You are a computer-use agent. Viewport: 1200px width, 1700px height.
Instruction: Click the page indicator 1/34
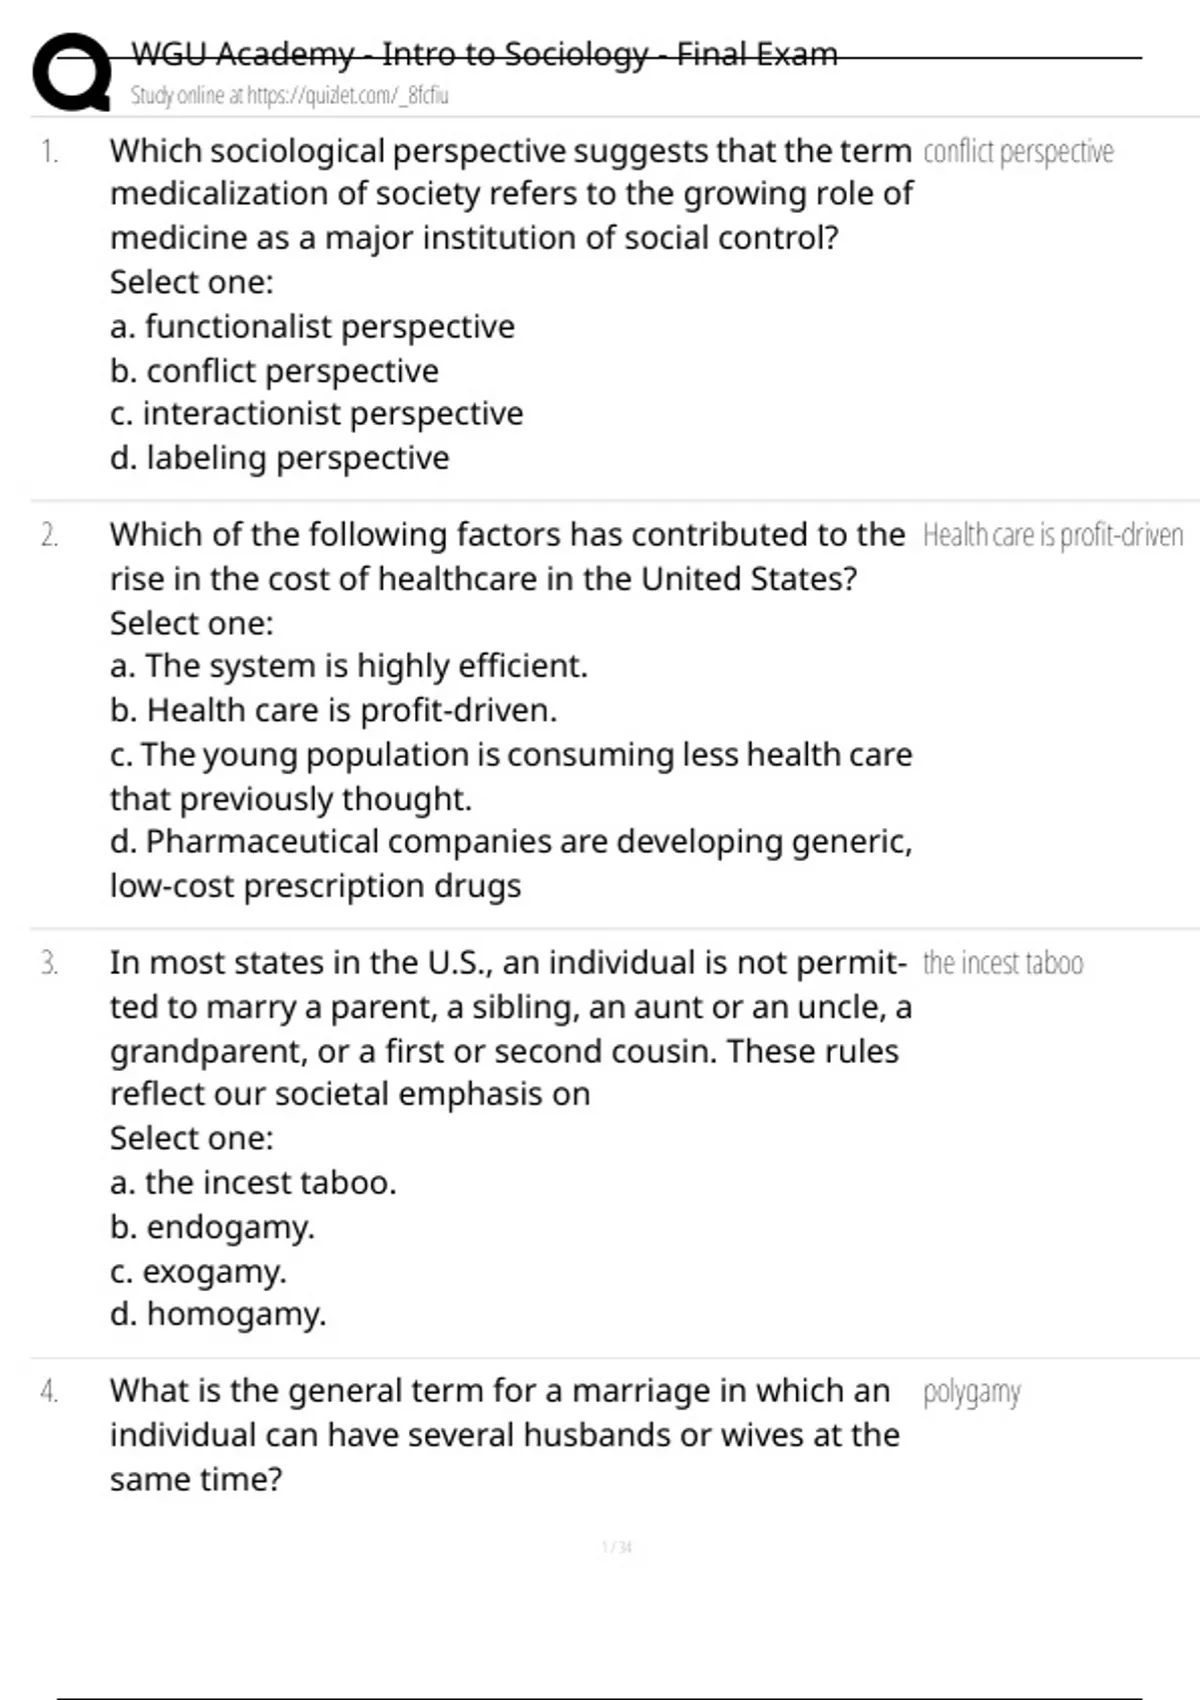pos(617,1548)
